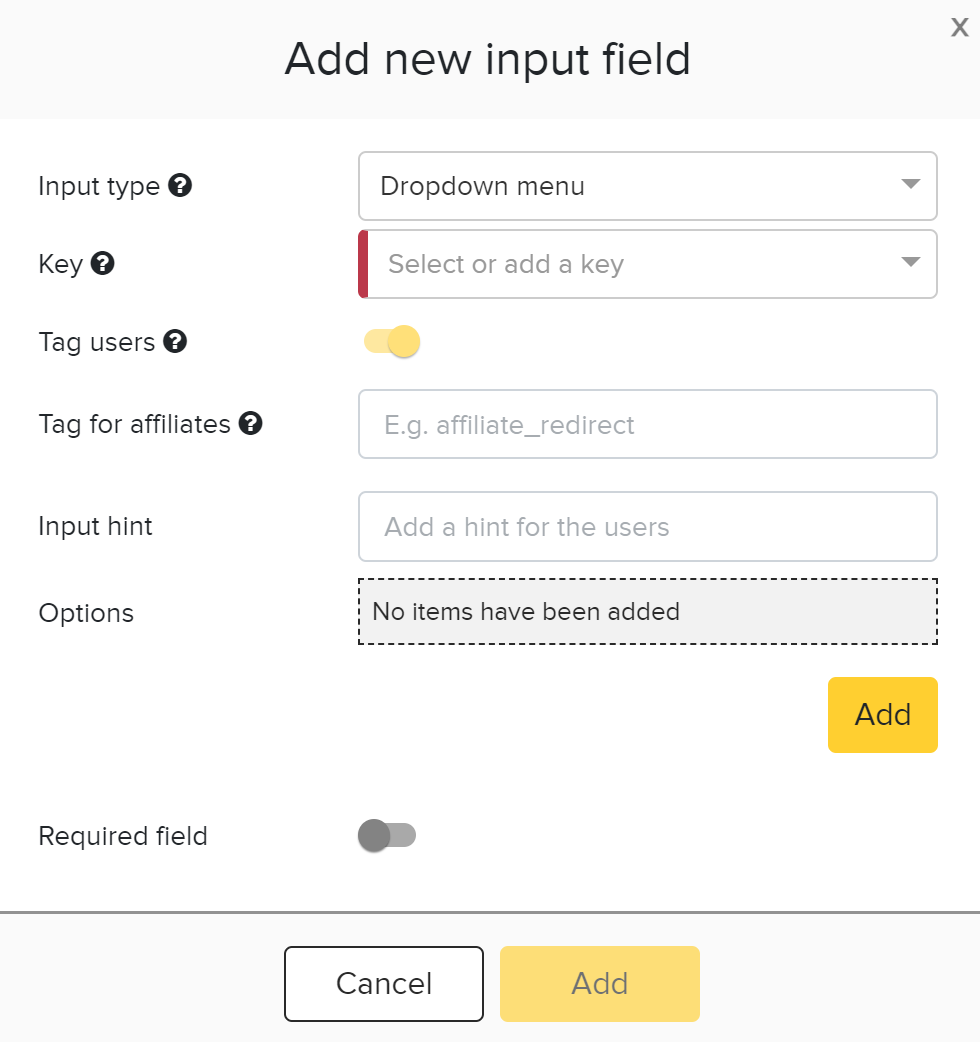Screen dimensions: 980x1042
Task: Click the help icon beside Input type
Action: point(180,185)
